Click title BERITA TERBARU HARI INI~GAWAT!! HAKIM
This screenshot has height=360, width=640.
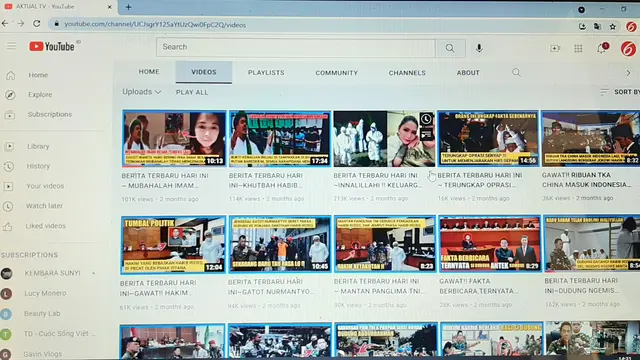click(158, 288)
